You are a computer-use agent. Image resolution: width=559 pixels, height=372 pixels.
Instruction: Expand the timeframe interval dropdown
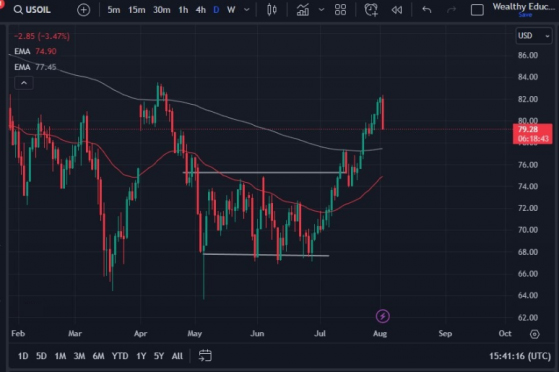click(247, 10)
